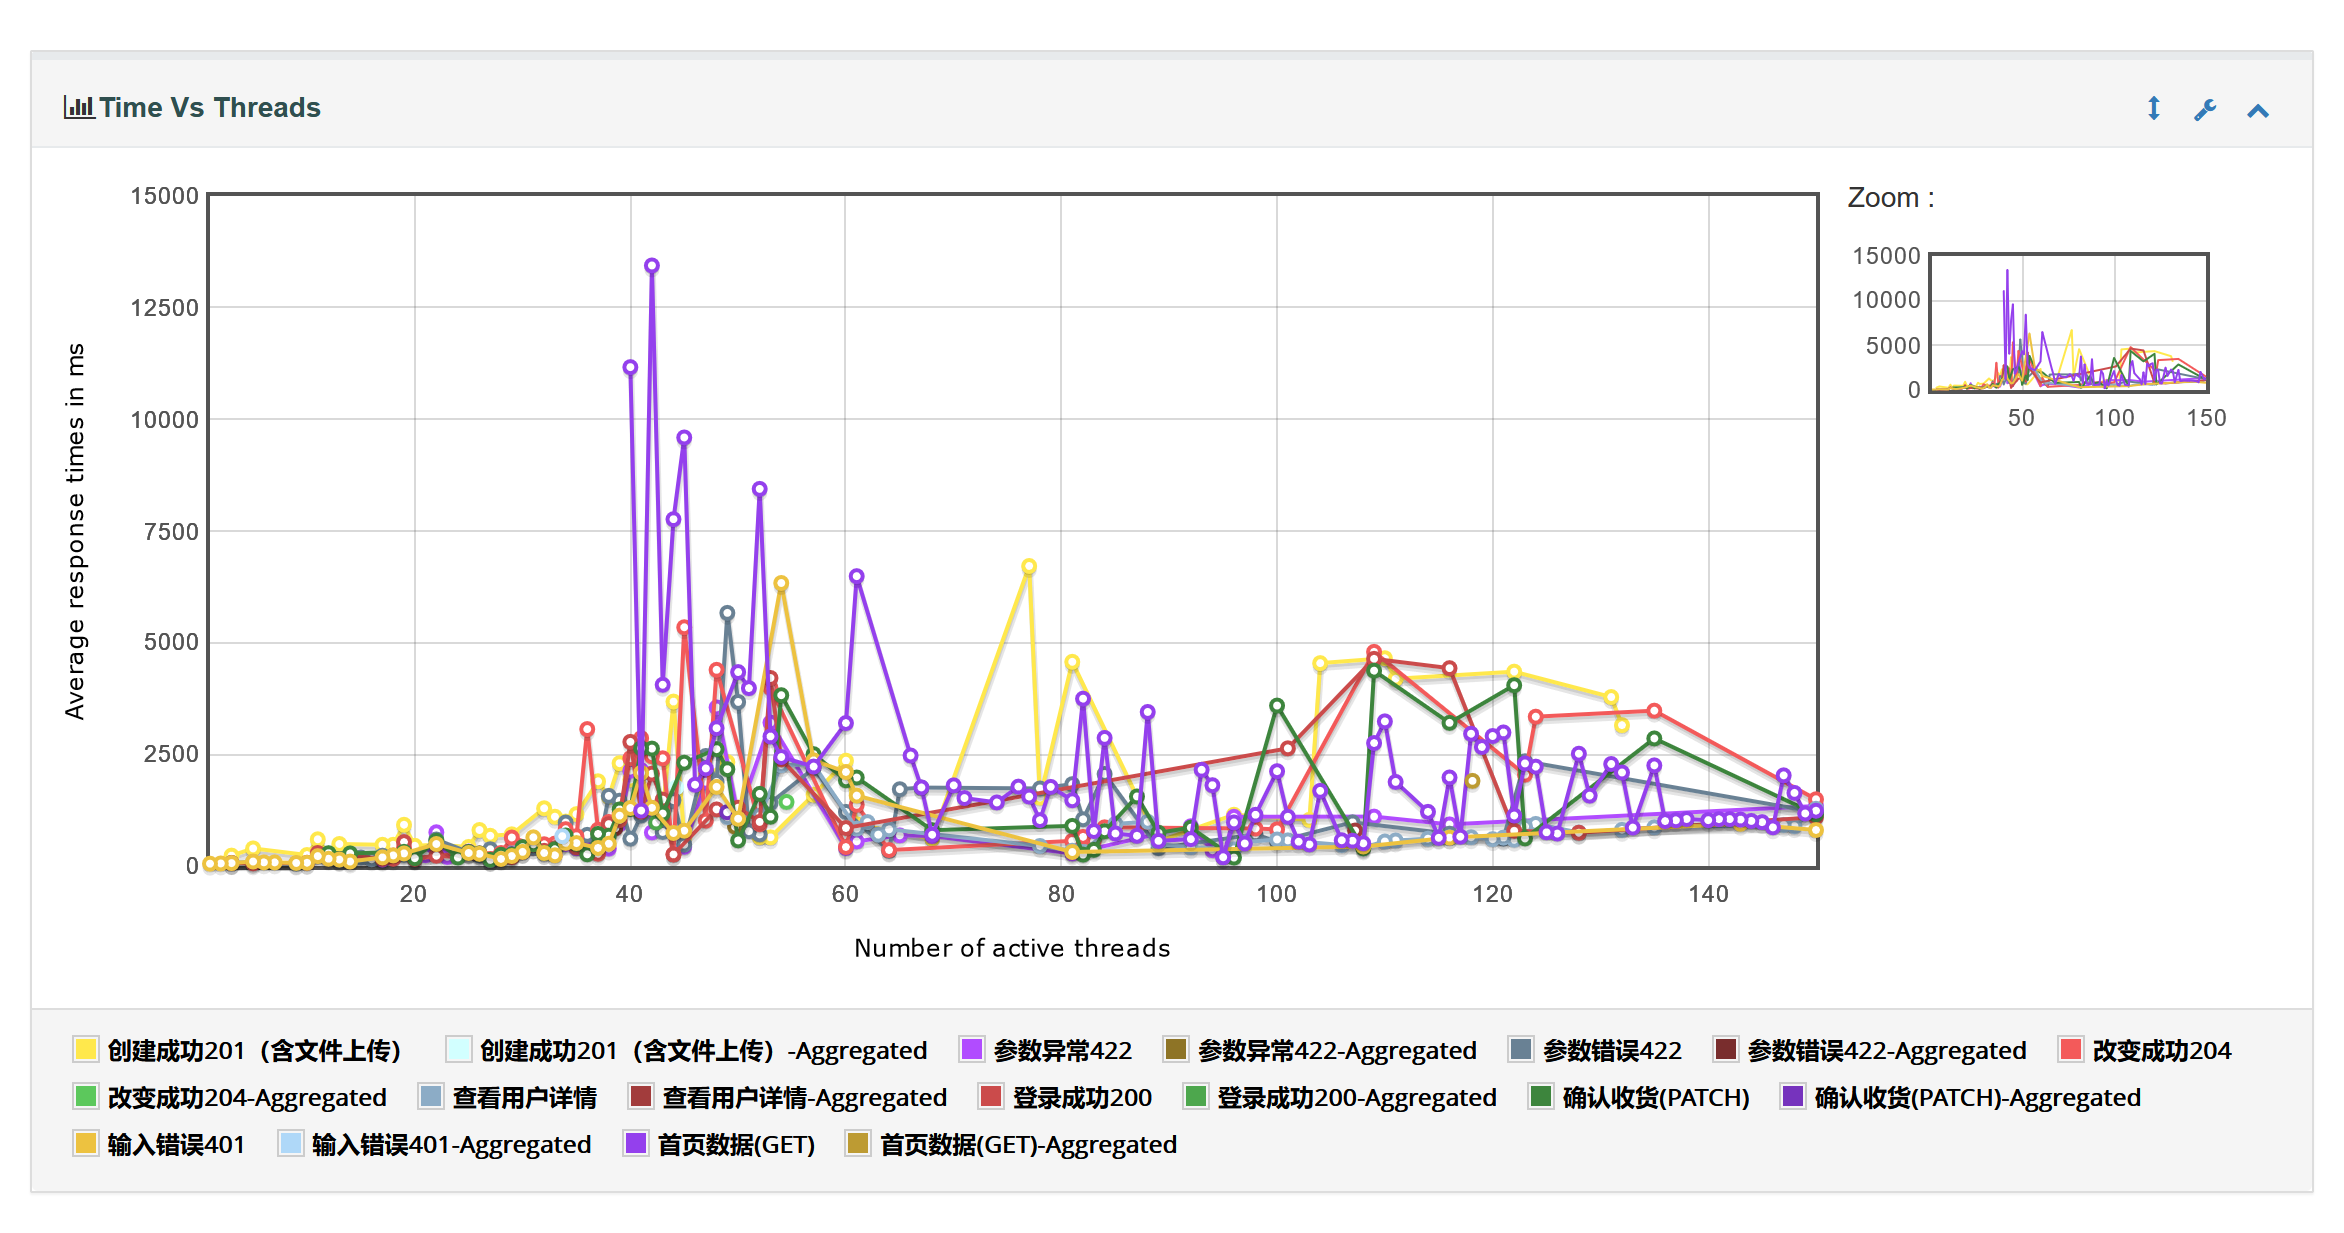Viewport: 2344px width, 1233px height.
Task: Click the 登录成功200 legend swatch
Action: click(x=991, y=1097)
